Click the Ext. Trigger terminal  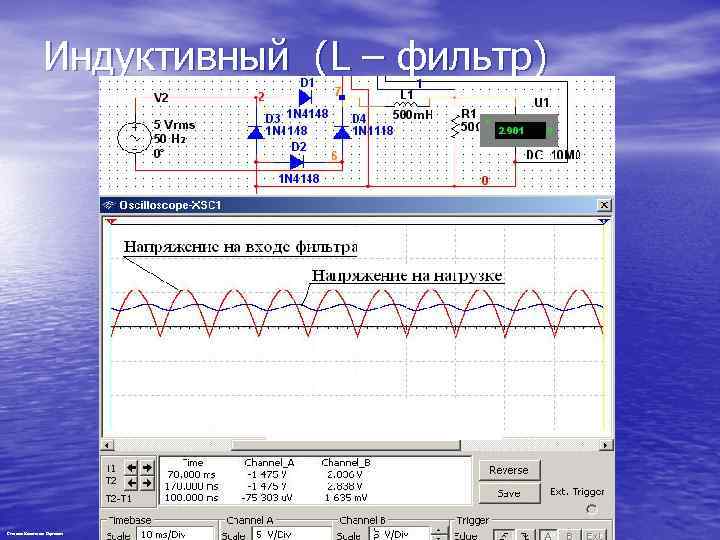point(591,508)
